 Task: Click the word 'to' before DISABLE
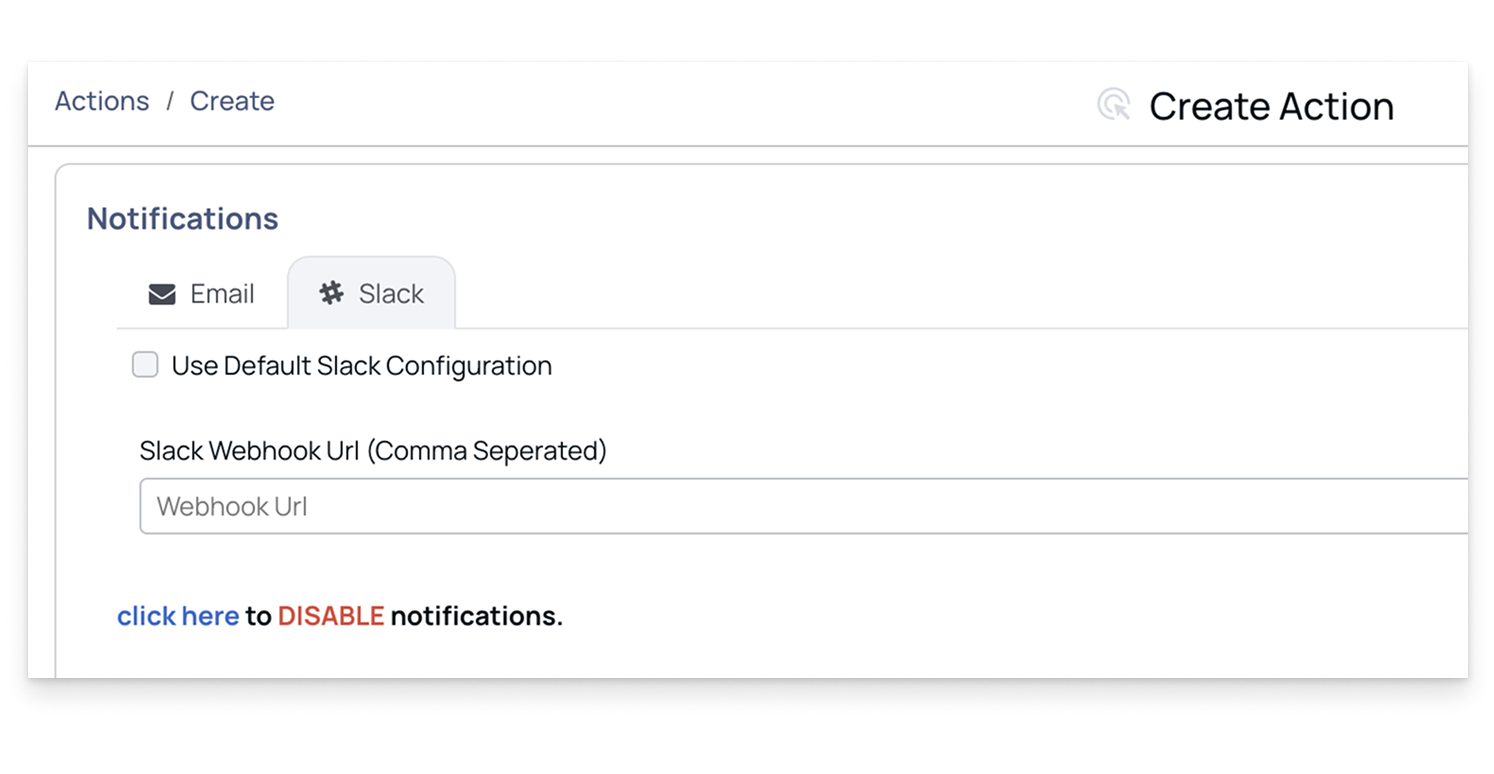pos(258,616)
